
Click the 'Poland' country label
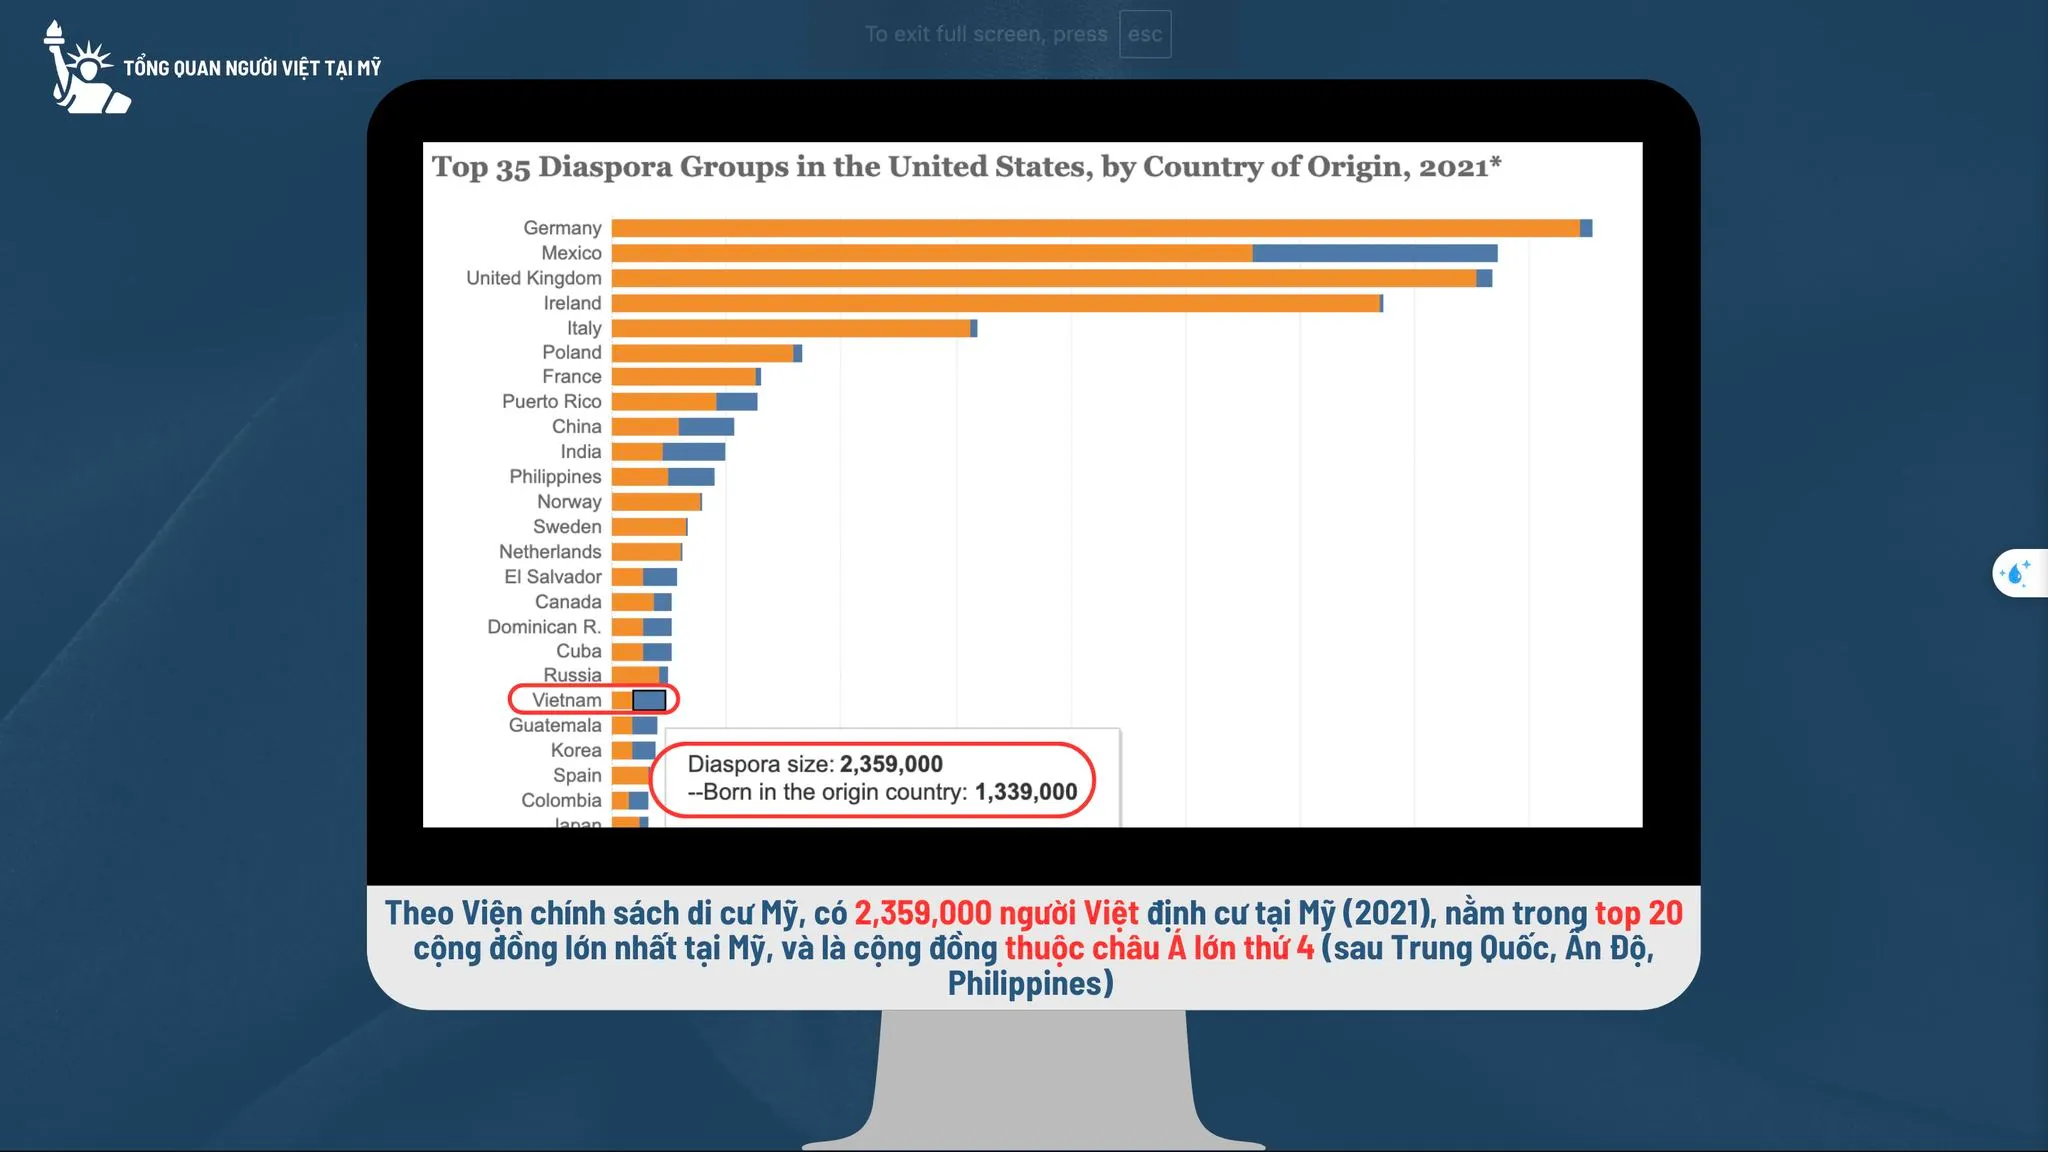(572, 352)
